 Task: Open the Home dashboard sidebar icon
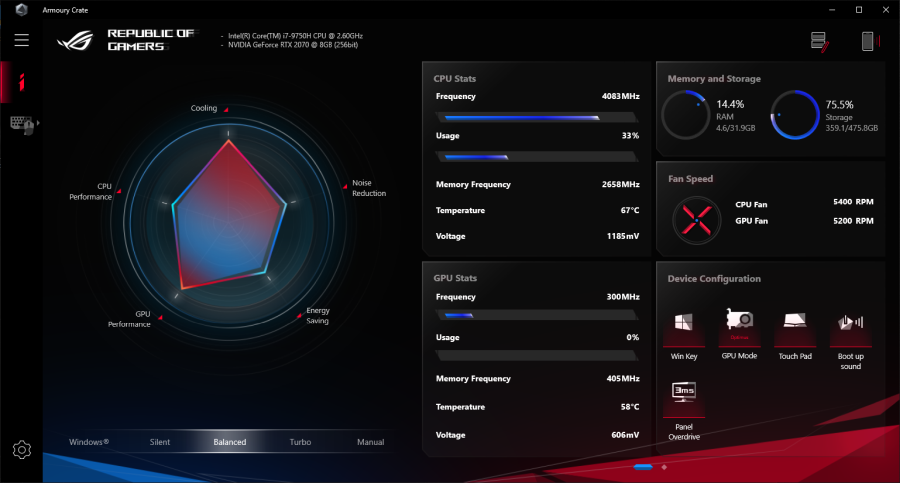coord(22,82)
